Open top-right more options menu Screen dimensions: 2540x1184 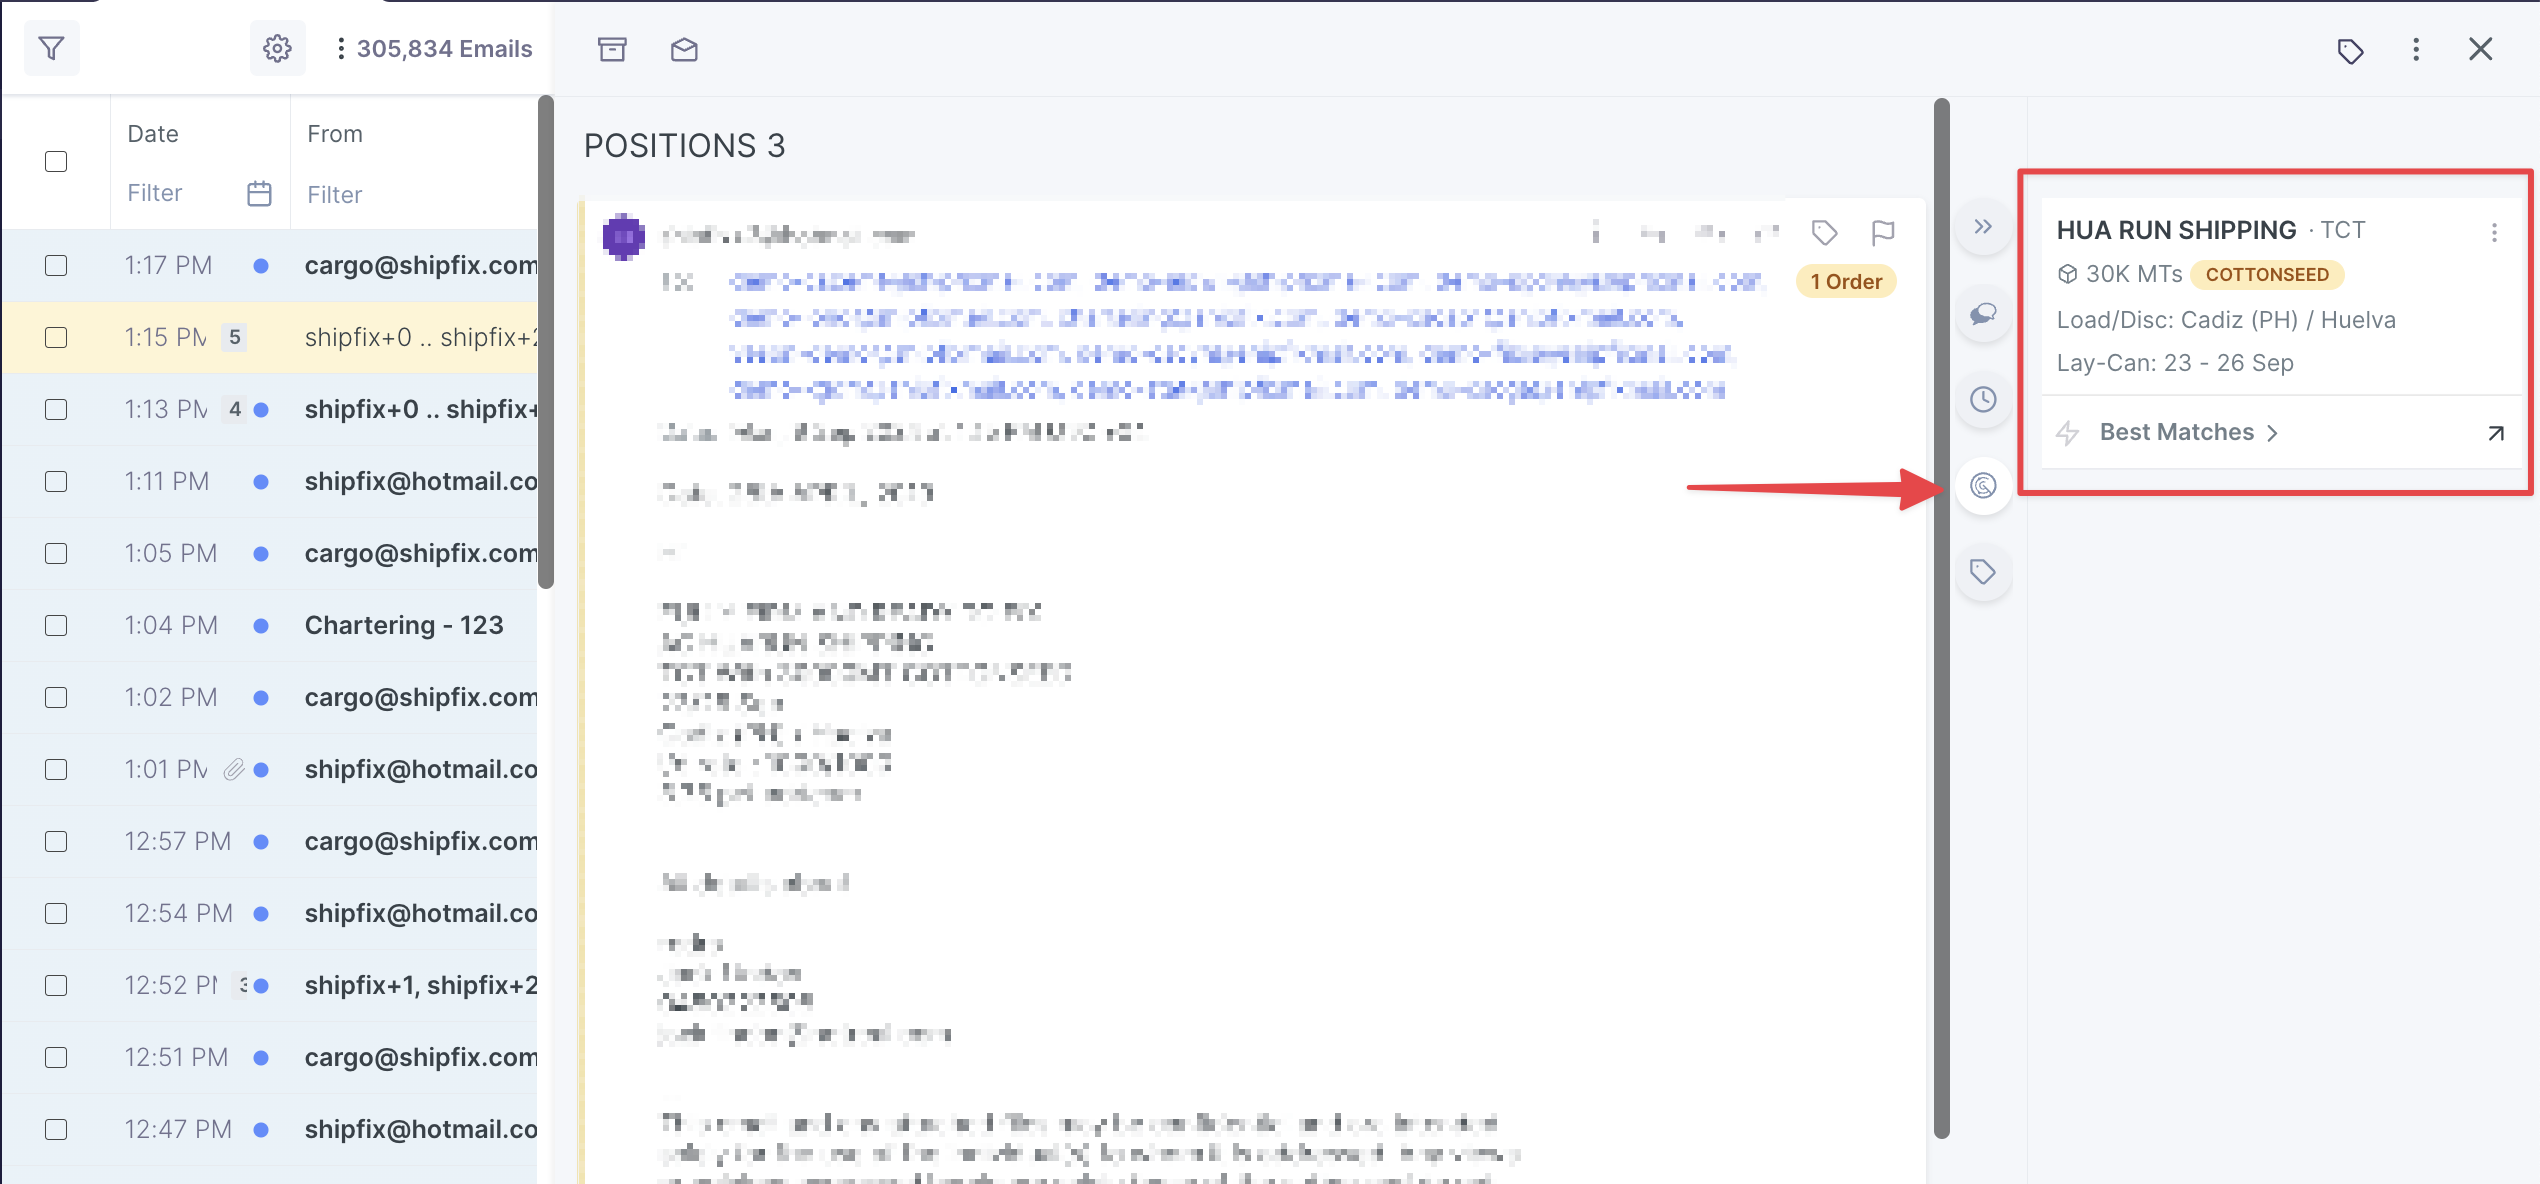(x=2416, y=49)
